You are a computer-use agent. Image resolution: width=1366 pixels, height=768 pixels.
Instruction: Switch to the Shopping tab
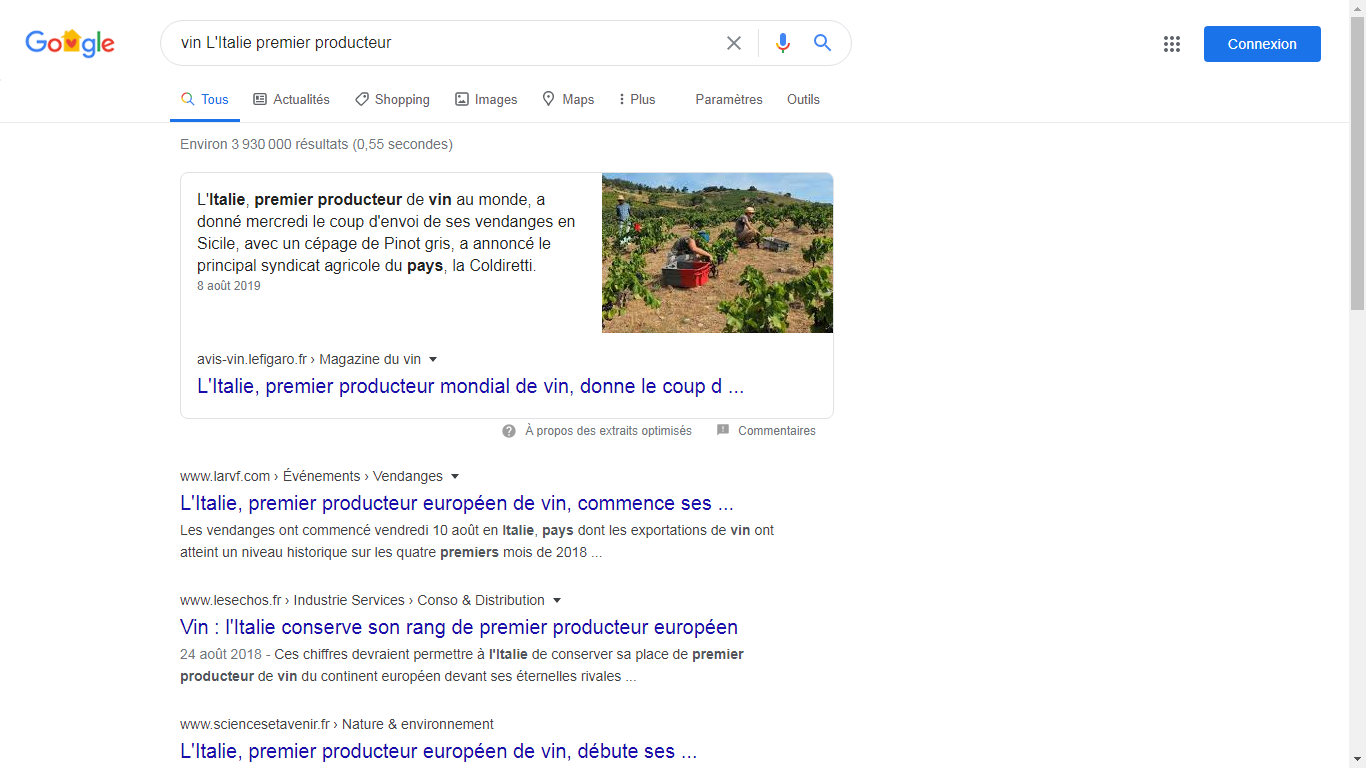tap(392, 99)
